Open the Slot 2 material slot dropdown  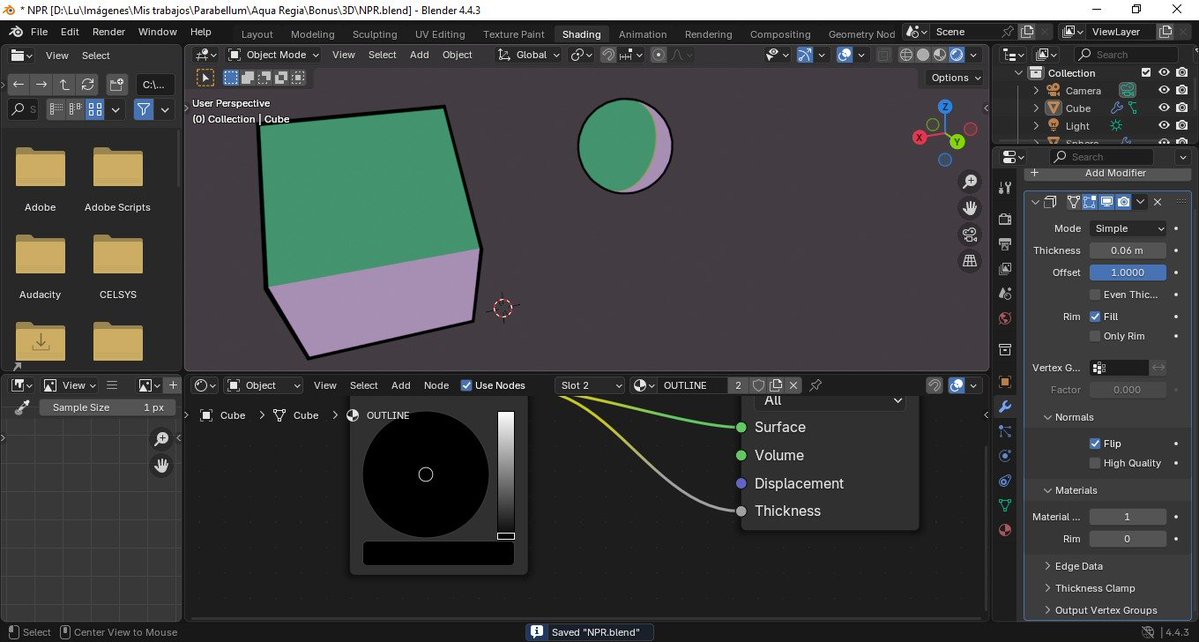point(589,385)
